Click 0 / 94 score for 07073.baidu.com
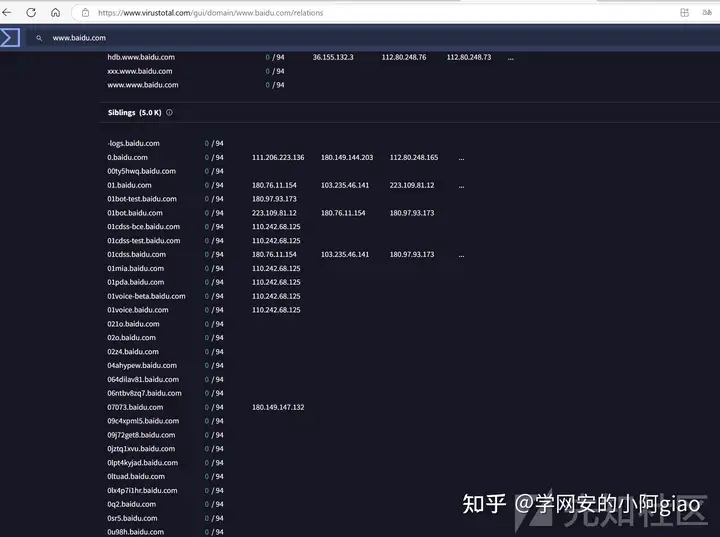 pyautogui.click(x=214, y=407)
